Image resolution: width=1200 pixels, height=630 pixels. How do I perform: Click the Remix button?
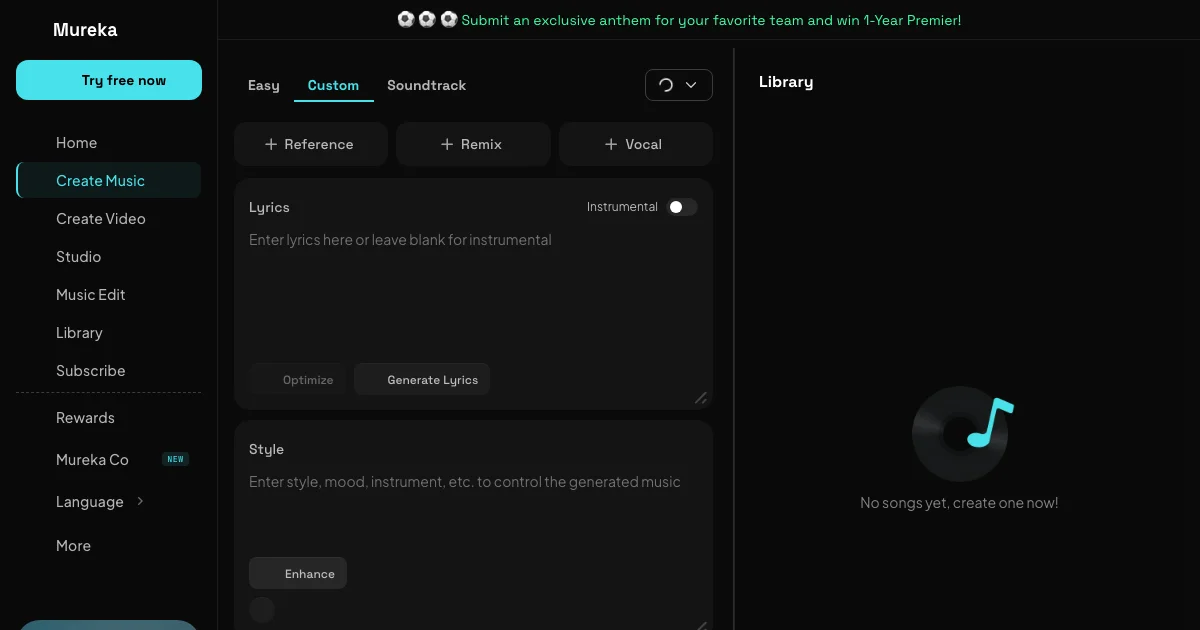tap(473, 144)
